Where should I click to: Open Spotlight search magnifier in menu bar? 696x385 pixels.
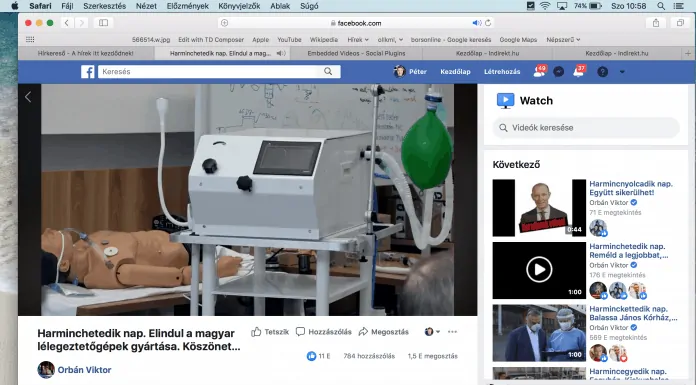tap(661, 6)
